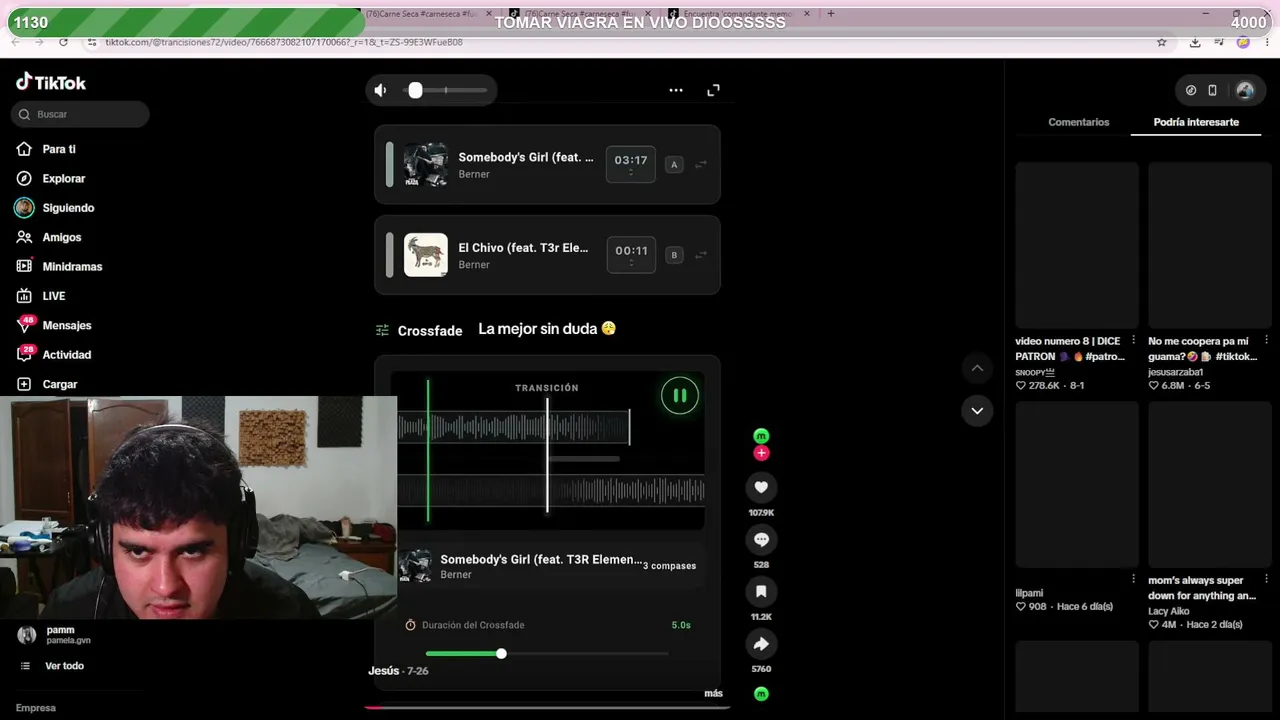Open Mensajes inbox
This screenshot has width=1280, height=720.
point(66,325)
